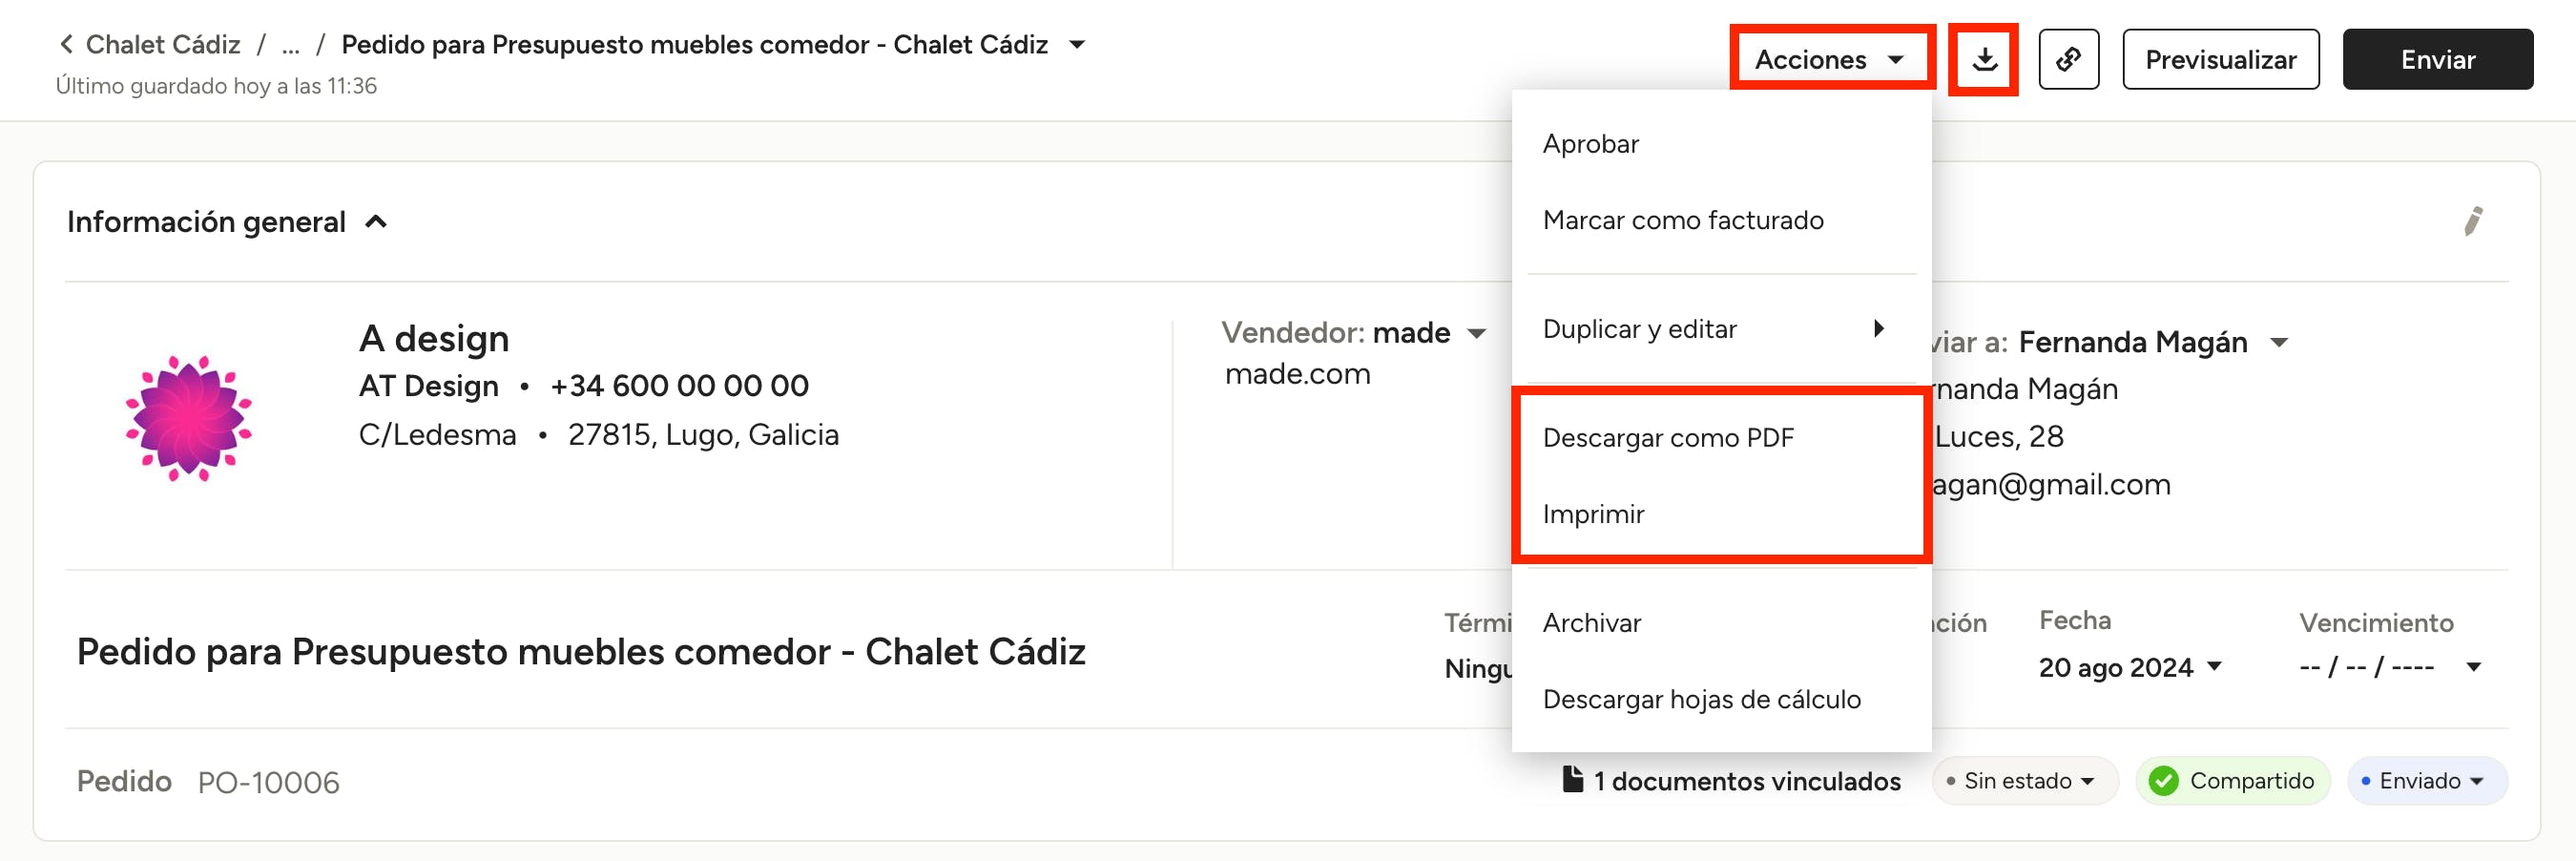The width and height of the screenshot is (2576, 861).
Task: Click the download icon button
Action: click(1984, 60)
